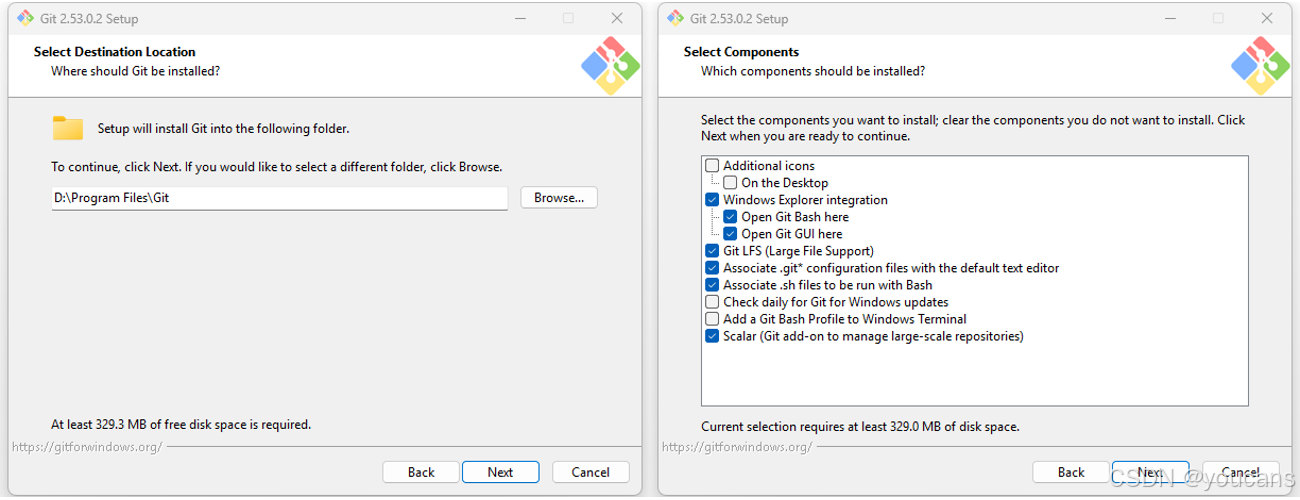
Task: Toggle Open Git Bash here checkbox
Action: click(730, 217)
